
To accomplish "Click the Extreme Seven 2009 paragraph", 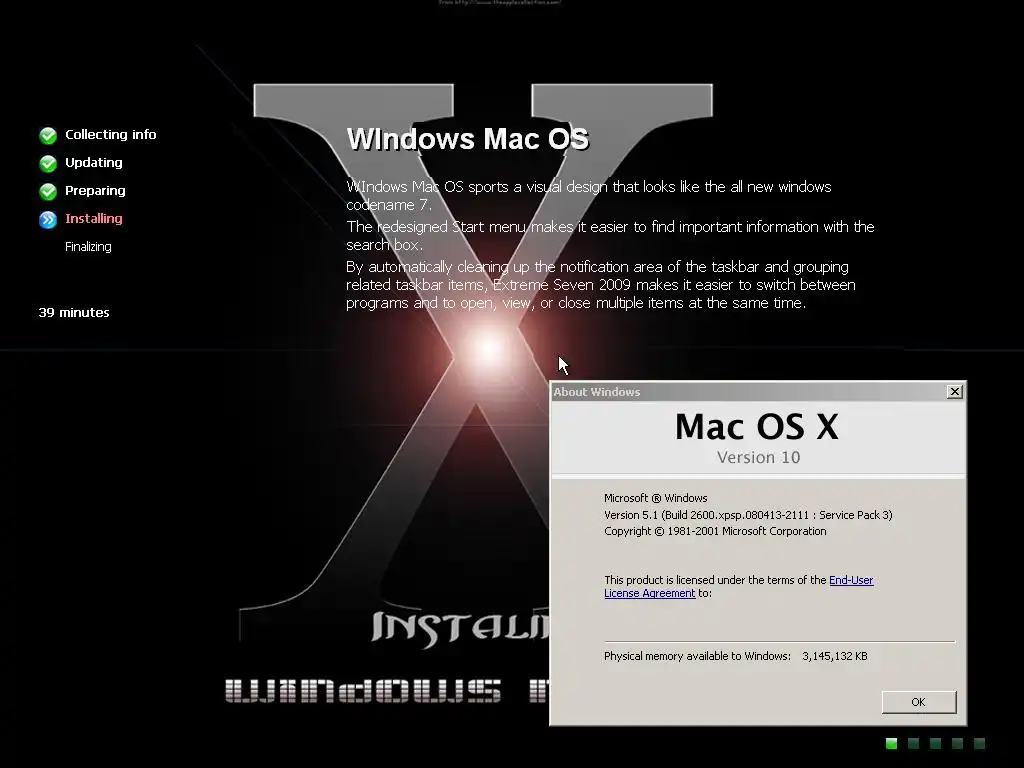I will [601, 285].
